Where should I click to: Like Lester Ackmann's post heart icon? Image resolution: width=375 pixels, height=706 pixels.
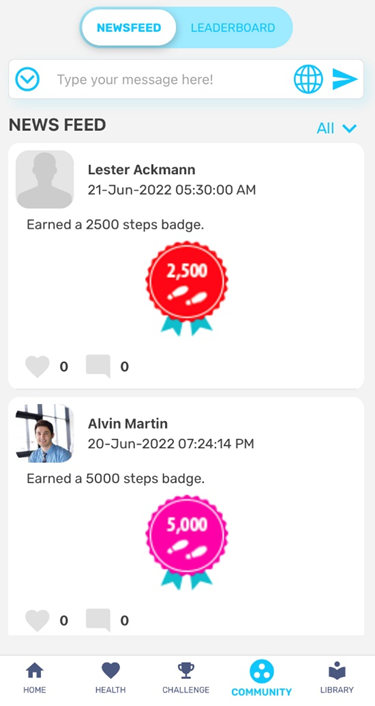pos(37,367)
